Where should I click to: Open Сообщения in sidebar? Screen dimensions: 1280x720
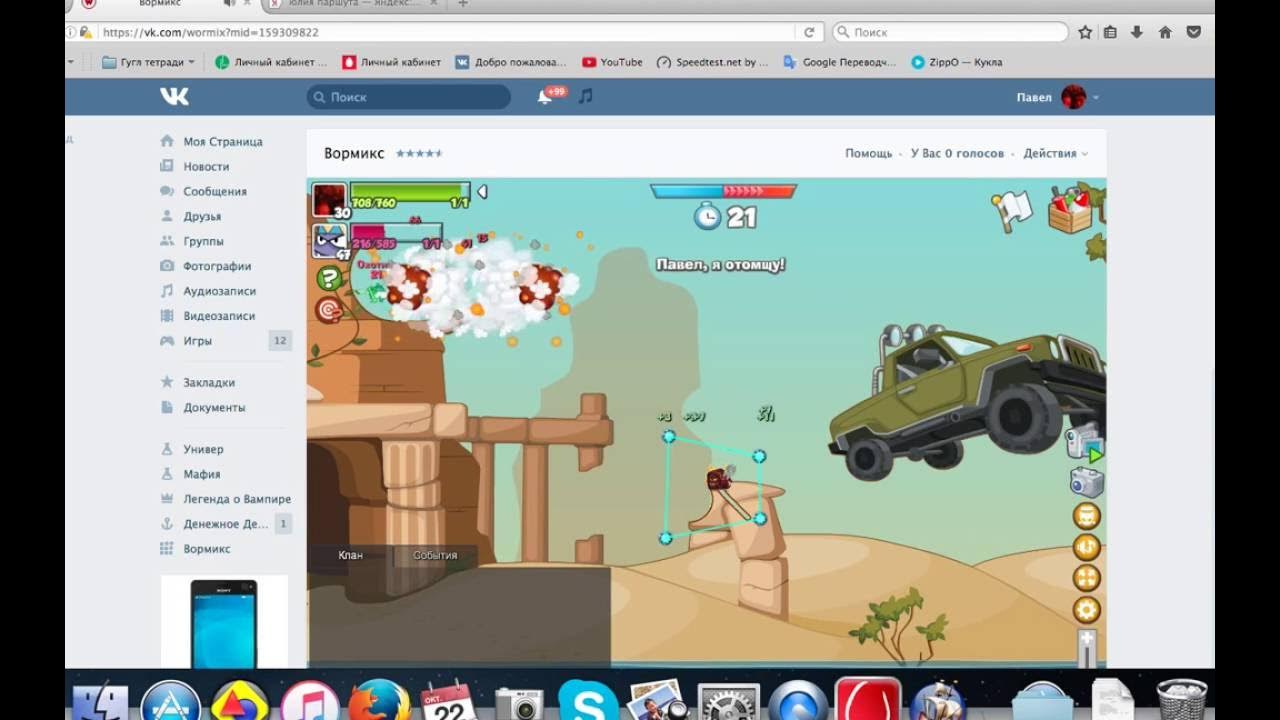[x=214, y=191]
